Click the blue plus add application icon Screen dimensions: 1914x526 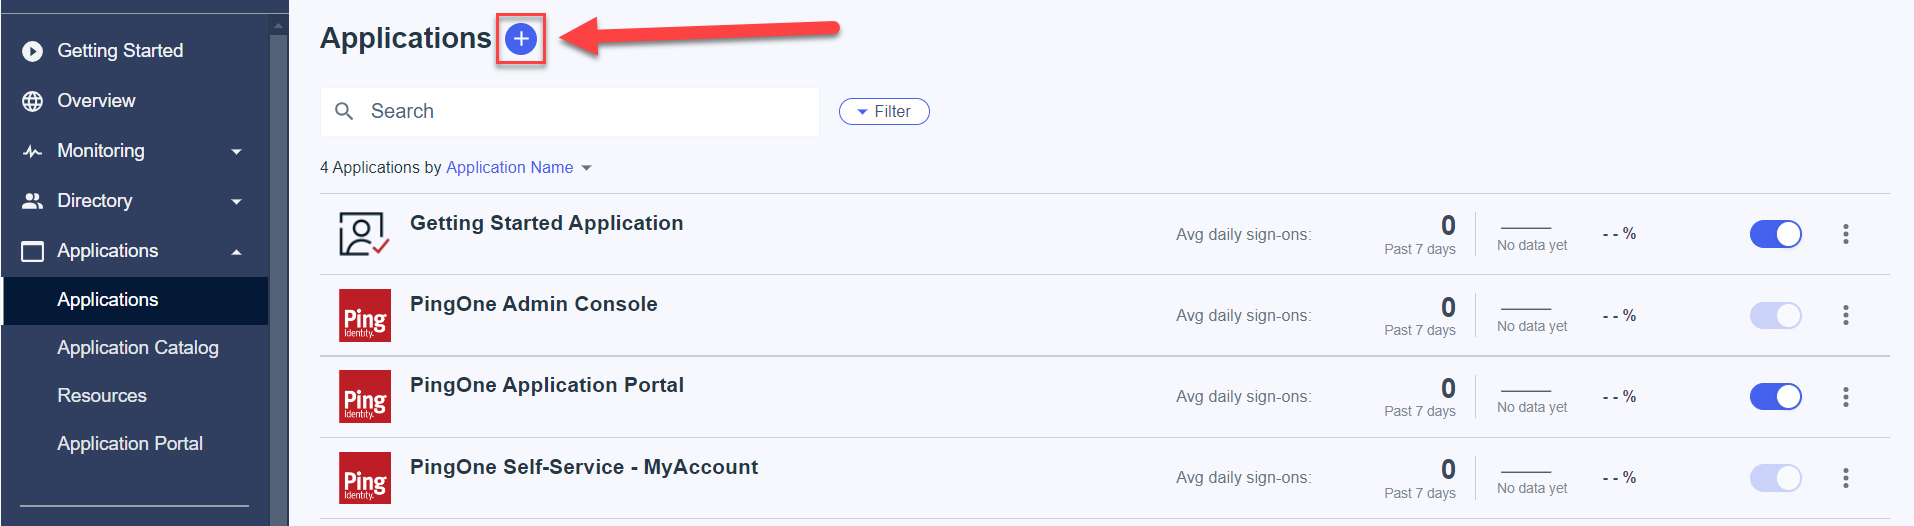(x=521, y=39)
